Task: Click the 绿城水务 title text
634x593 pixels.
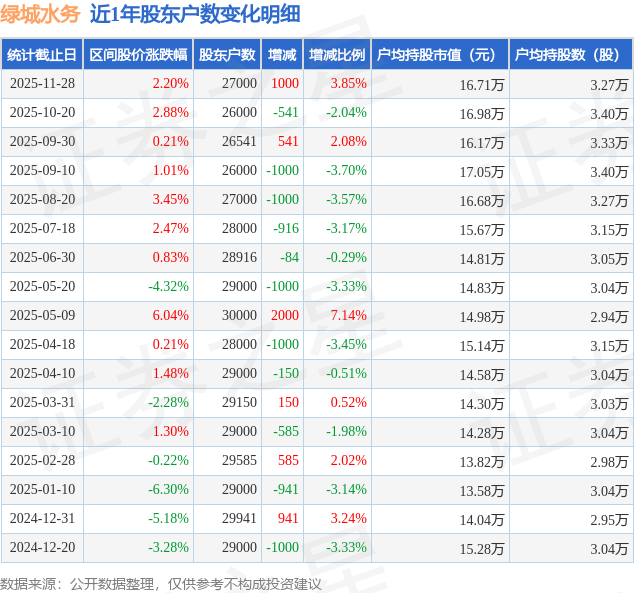Action: tap(40, 15)
